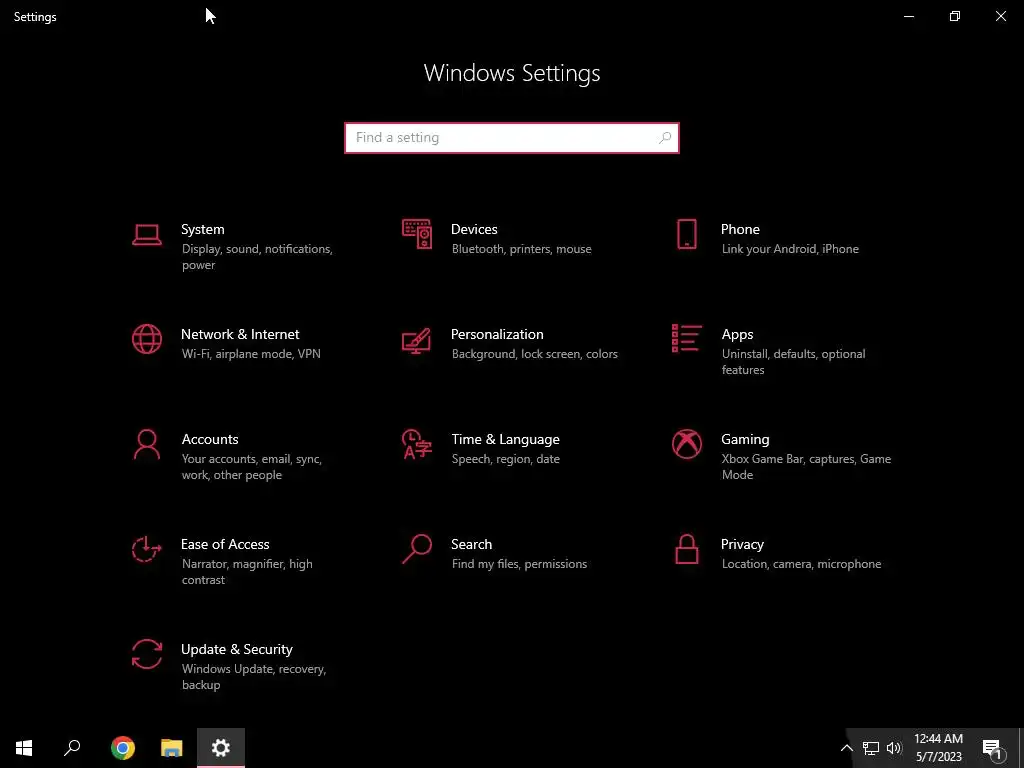The image size is (1024, 768).
Task: Open the Windows Start menu
Action: [x=24, y=748]
